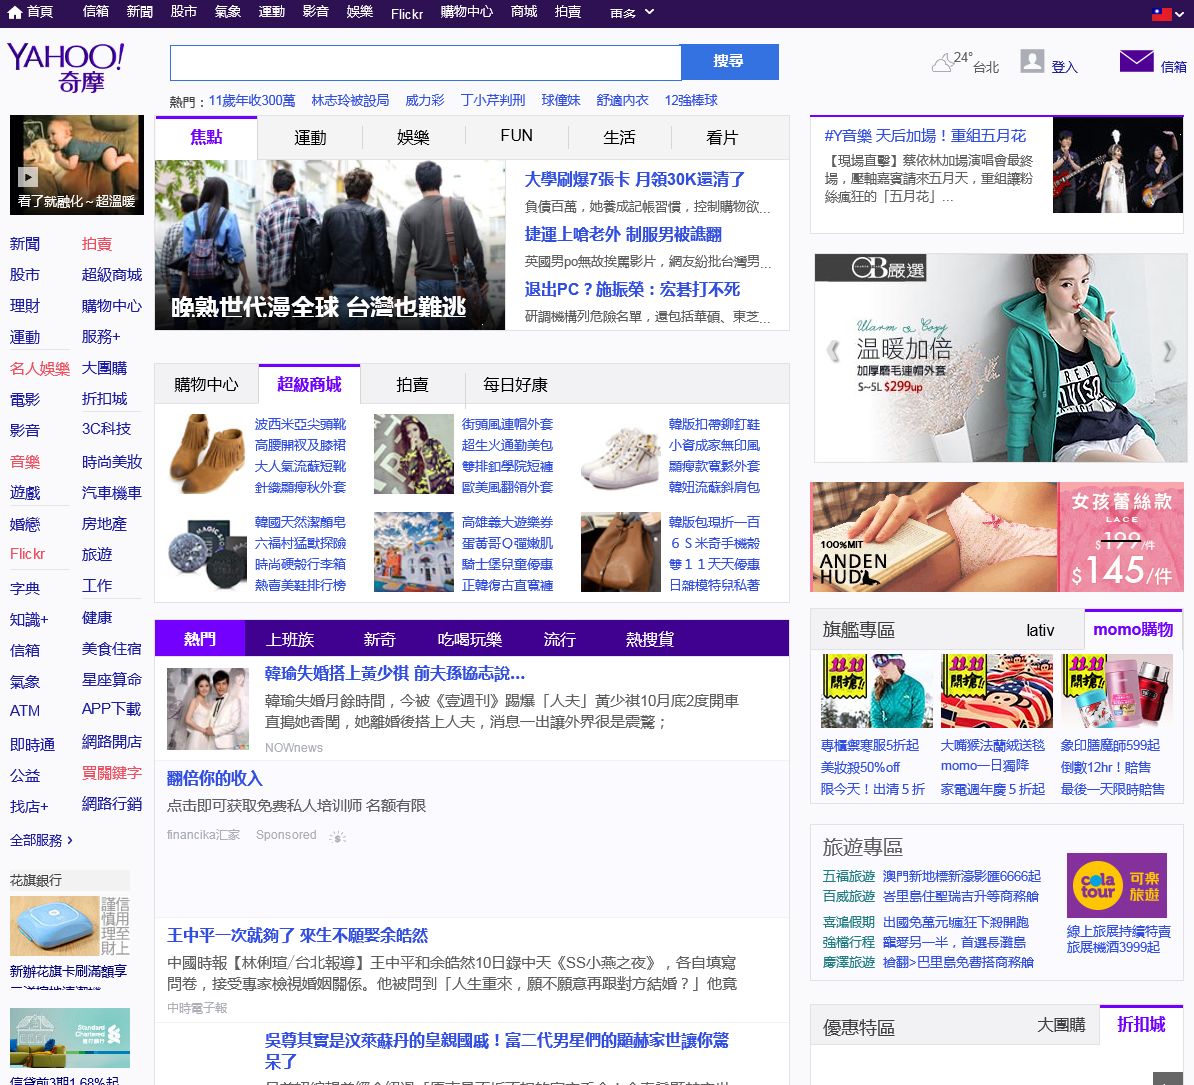The width and height of the screenshot is (1194, 1085).
Task: Open the 看片 tab
Action: tap(722, 138)
